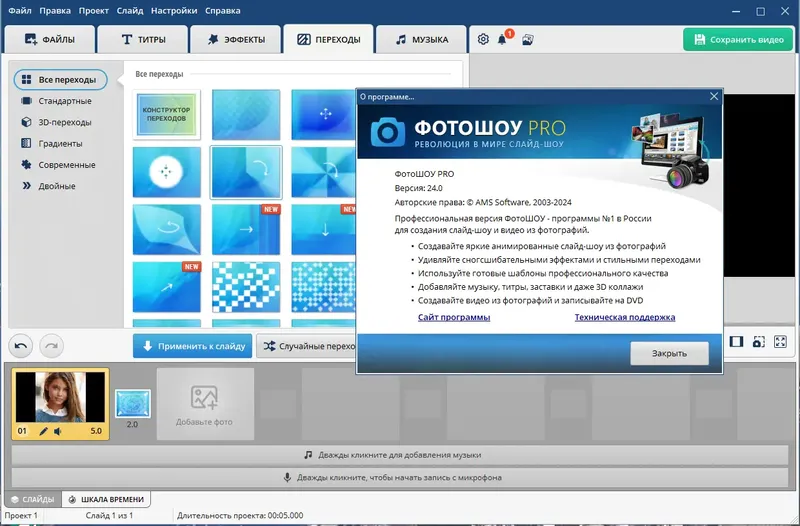Open Конструктор переходов thumbnail
The width and height of the screenshot is (800, 526).
pyautogui.click(x=166, y=114)
